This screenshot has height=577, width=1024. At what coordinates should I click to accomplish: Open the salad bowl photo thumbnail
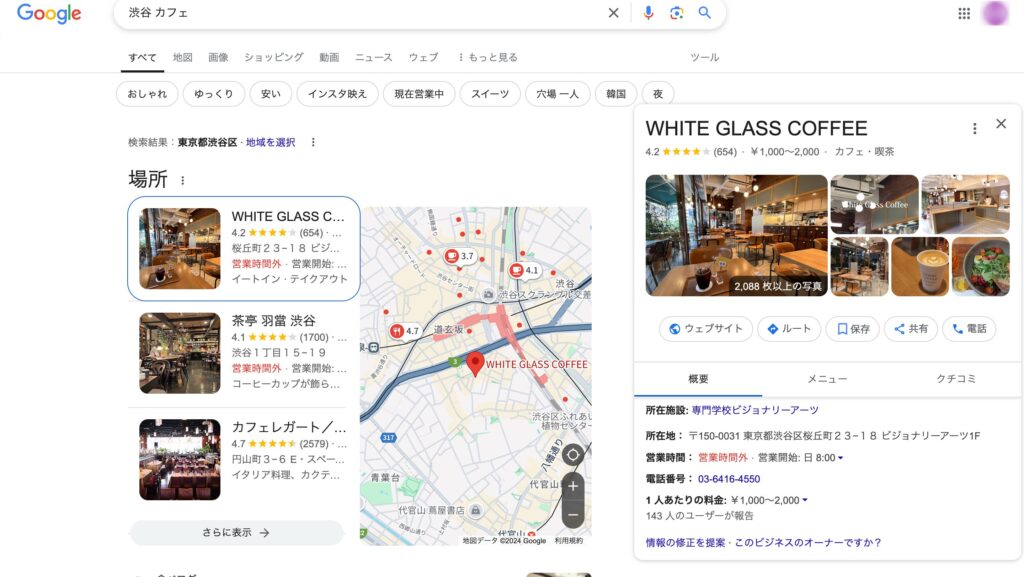981,267
